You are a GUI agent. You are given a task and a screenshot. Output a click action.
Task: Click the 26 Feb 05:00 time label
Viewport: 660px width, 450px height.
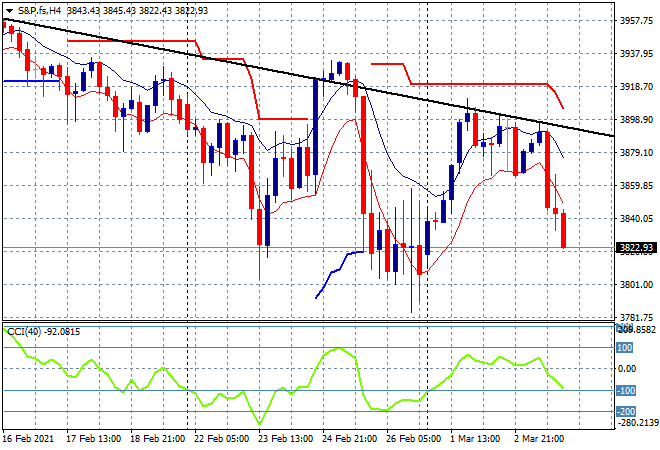(x=413, y=439)
